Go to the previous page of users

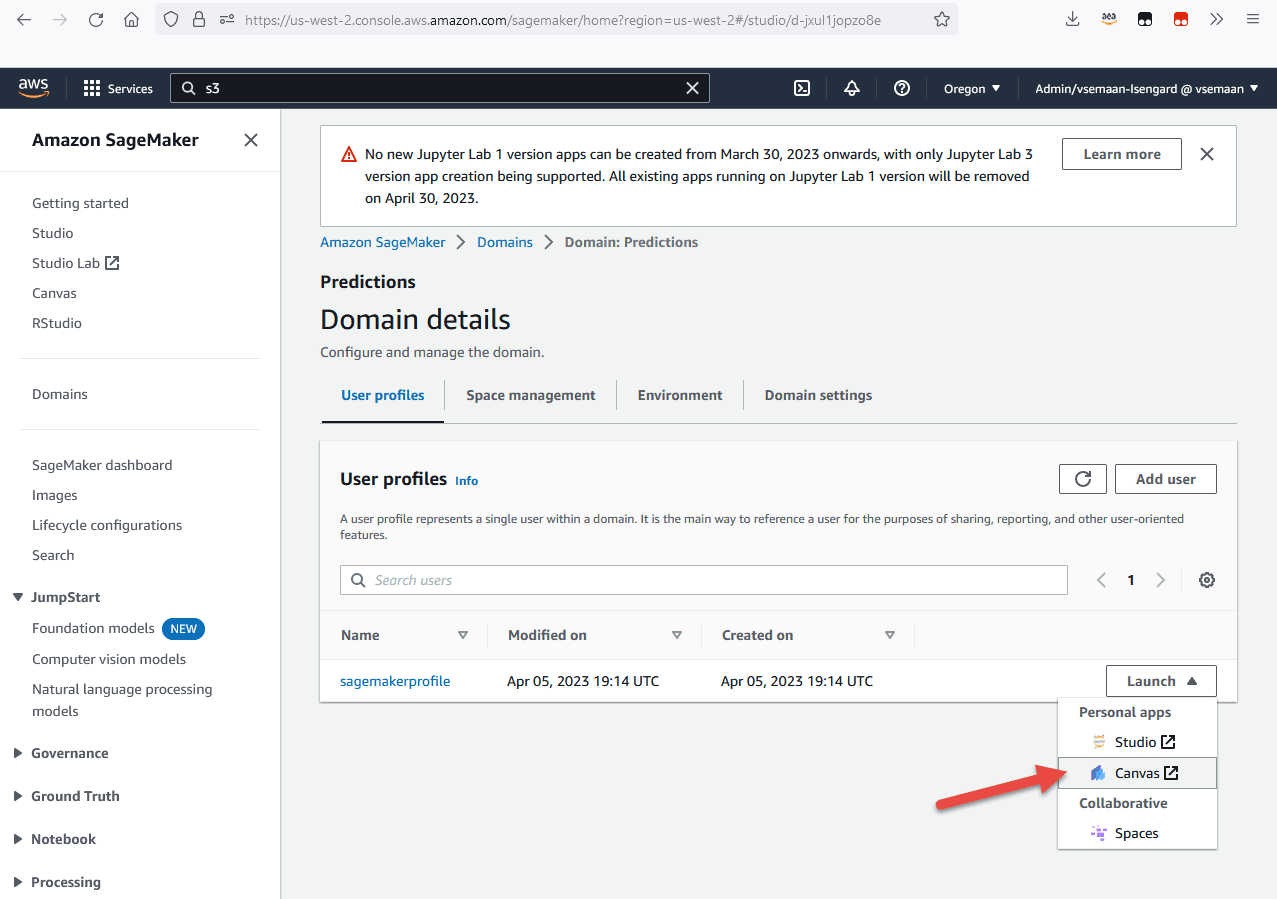[1101, 580]
